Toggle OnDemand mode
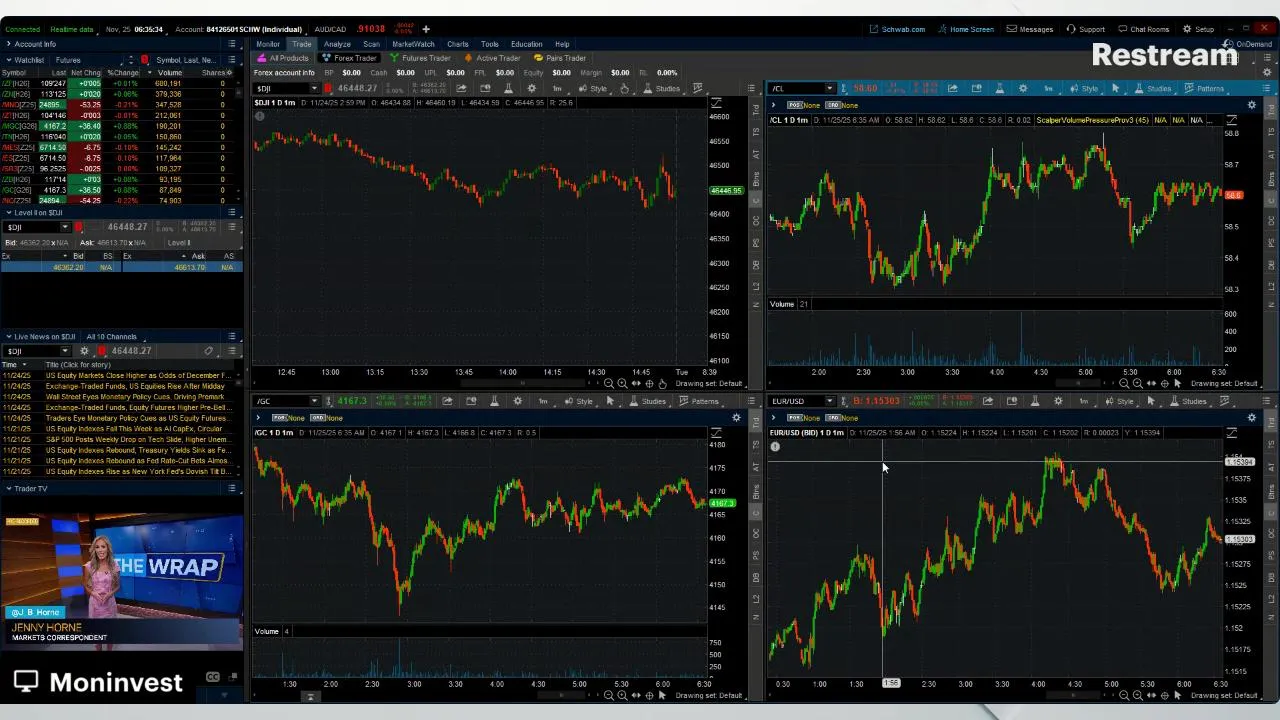 tap(1248, 44)
